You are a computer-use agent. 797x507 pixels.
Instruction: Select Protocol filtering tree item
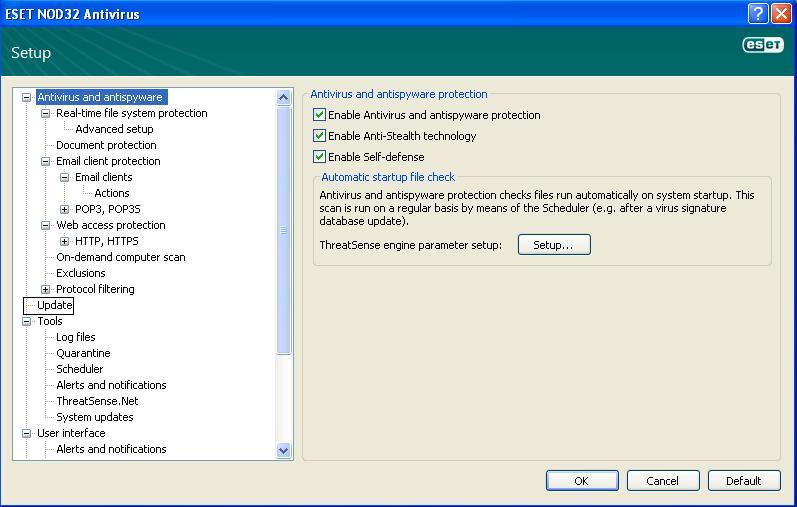click(x=96, y=289)
